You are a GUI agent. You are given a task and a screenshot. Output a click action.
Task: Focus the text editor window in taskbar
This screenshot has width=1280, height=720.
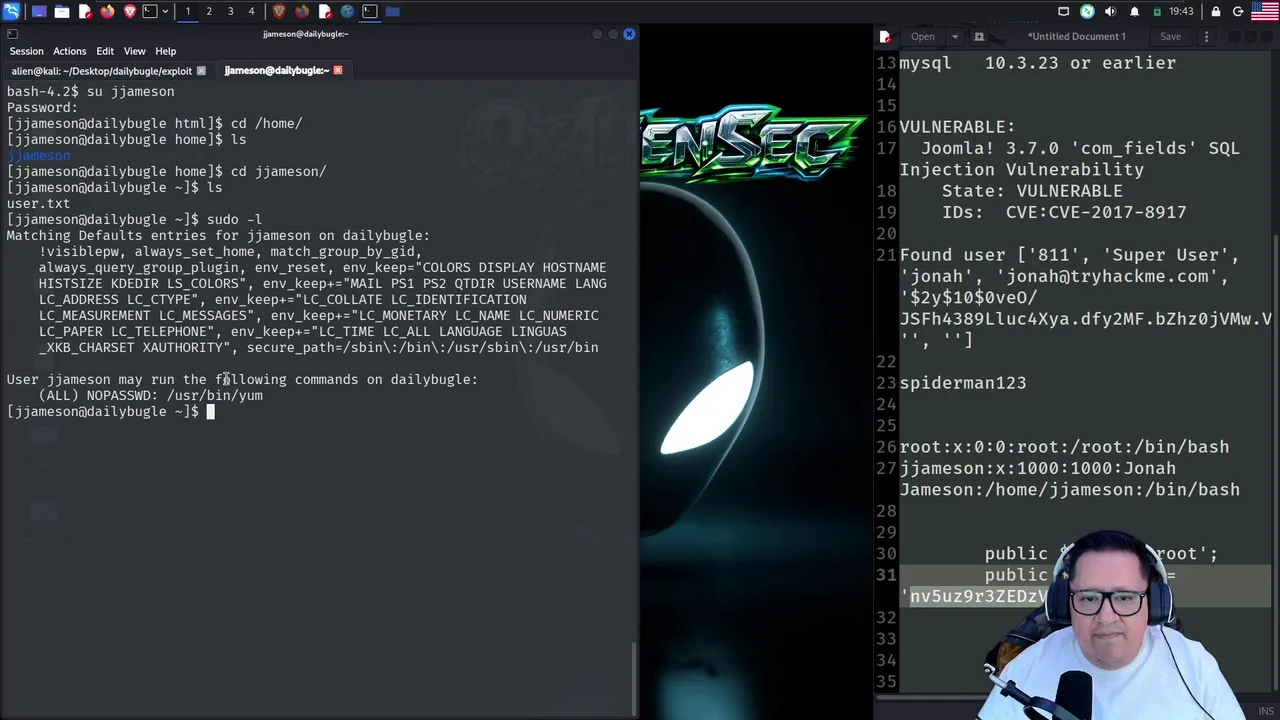point(324,11)
